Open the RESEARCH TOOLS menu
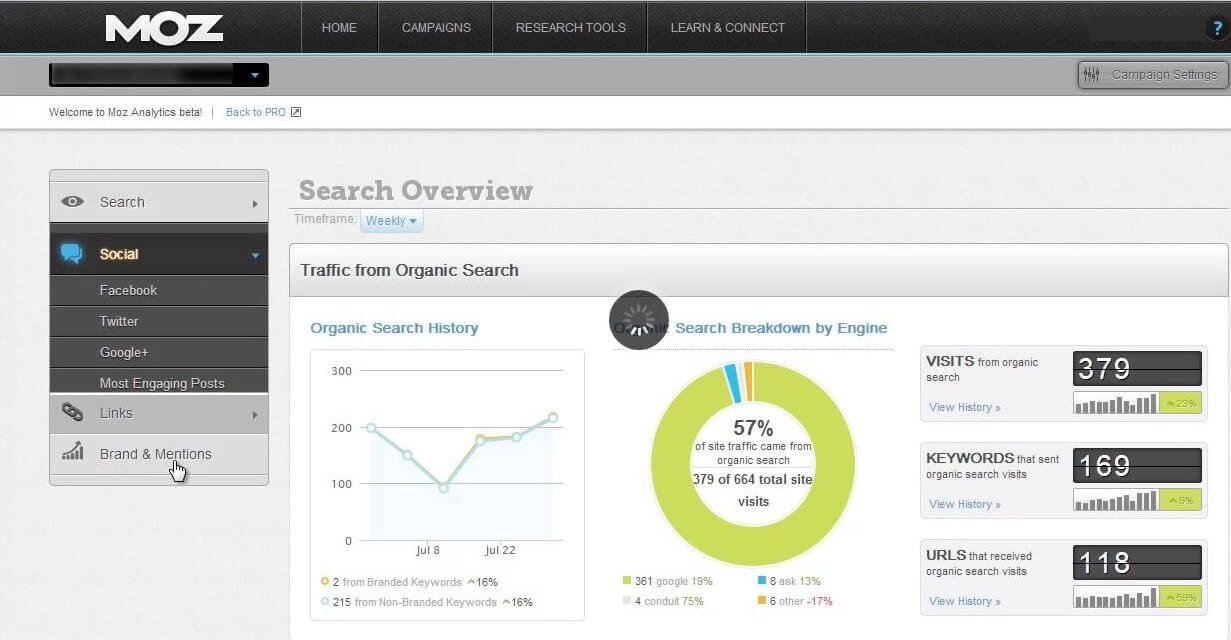Viewport: 1231px width, 640px height. click(570, 28)
